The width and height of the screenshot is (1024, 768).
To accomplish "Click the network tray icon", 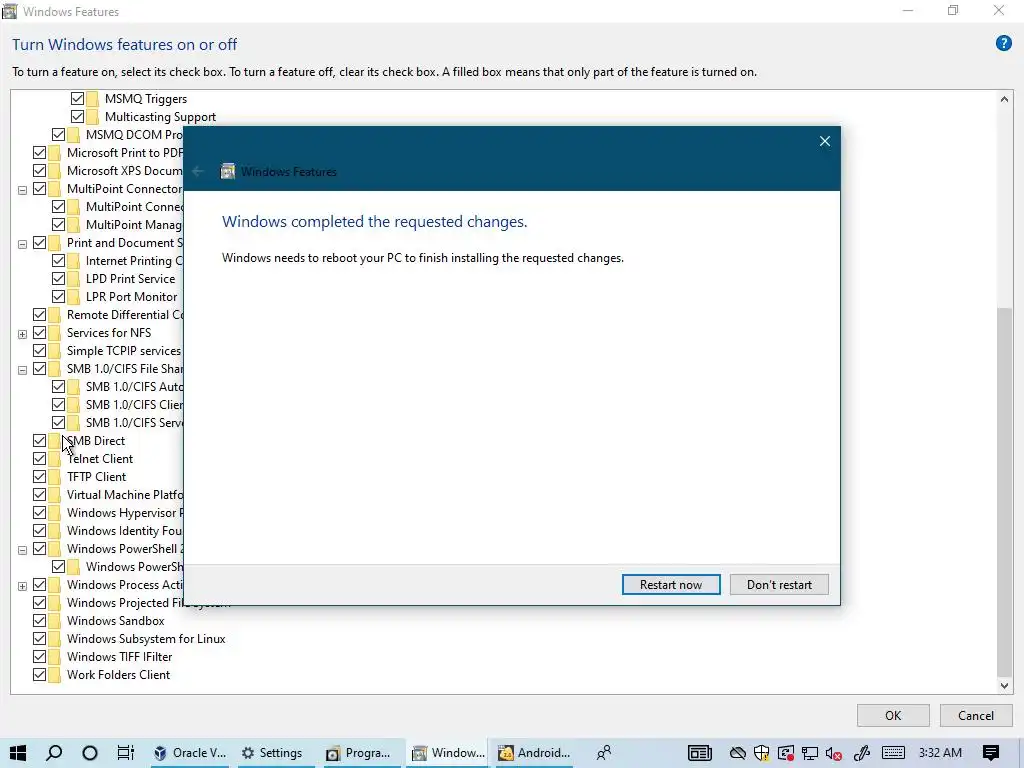I will [810, 753].
